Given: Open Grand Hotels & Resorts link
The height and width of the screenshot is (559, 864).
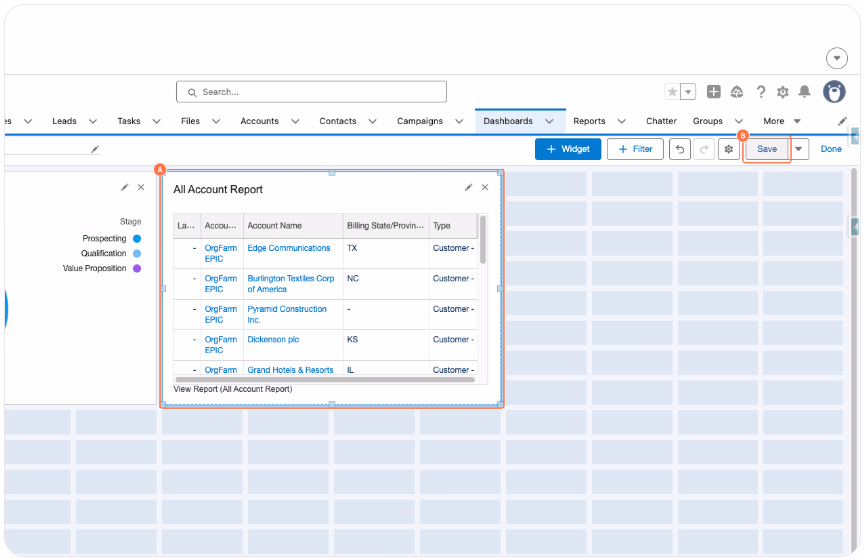Looking at the screenshot, I should pyautogui.click(x=290, y=370).
